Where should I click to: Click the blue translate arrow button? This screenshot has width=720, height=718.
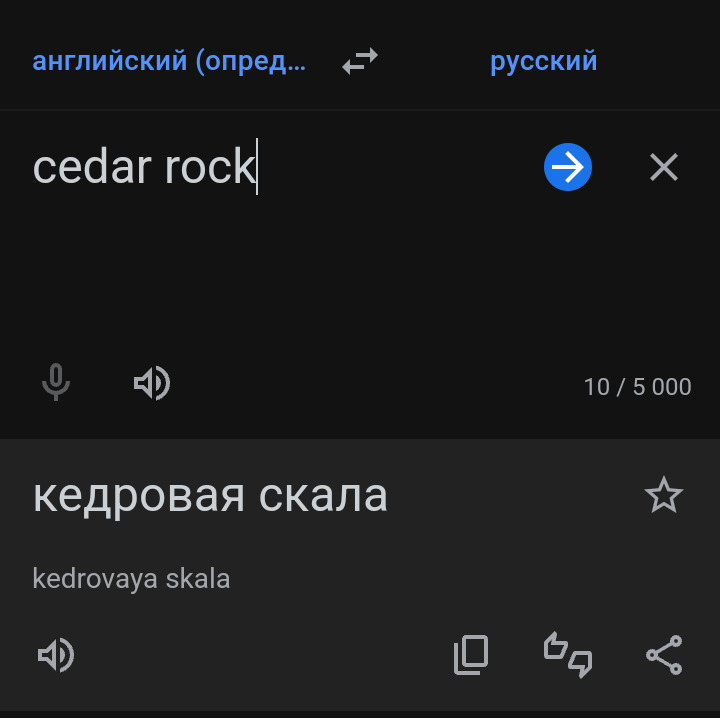click(x=568, y=167)
